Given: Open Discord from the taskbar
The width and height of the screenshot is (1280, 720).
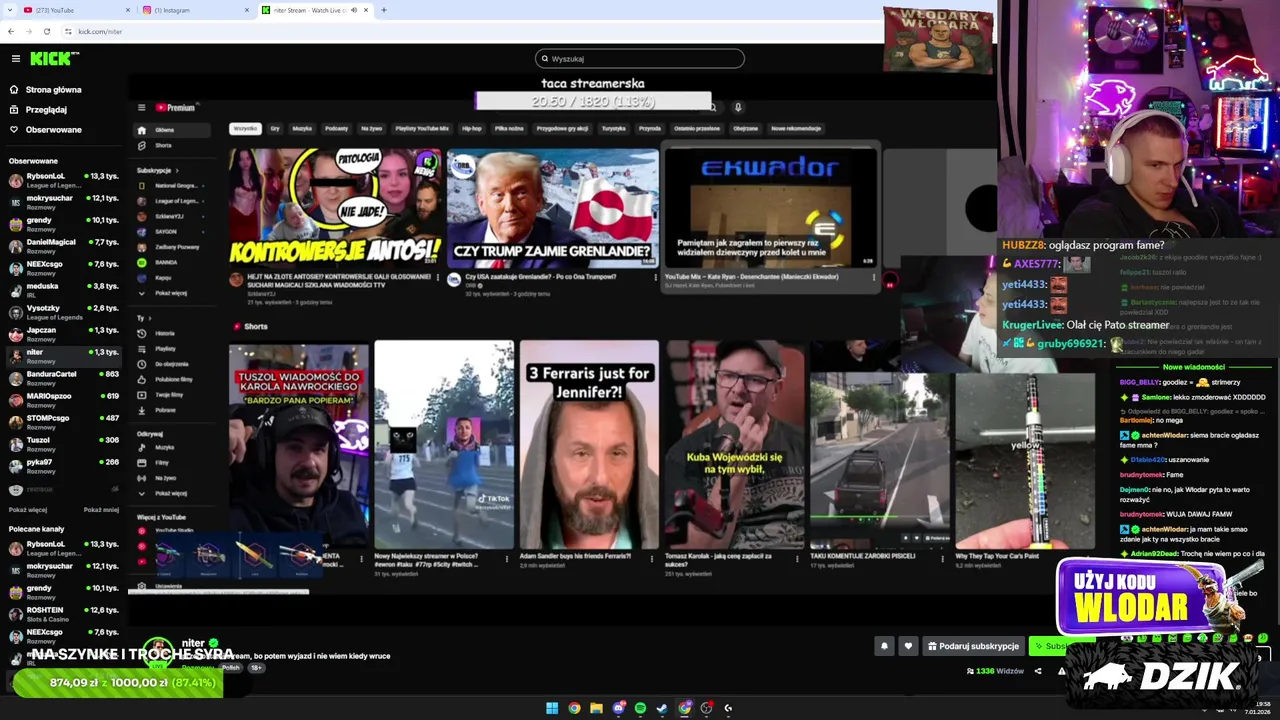Looking at the screenshot, I should 618,708.
